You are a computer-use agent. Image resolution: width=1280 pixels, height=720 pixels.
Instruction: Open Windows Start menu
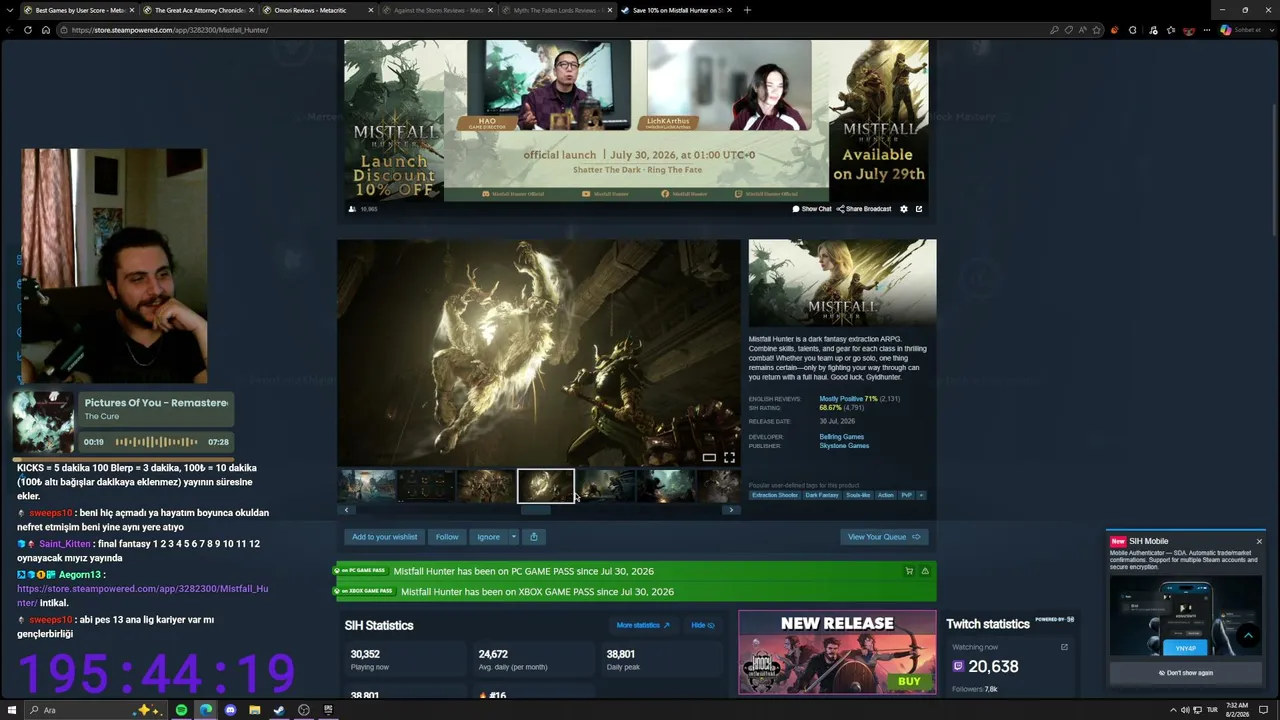tap(13, 710)
